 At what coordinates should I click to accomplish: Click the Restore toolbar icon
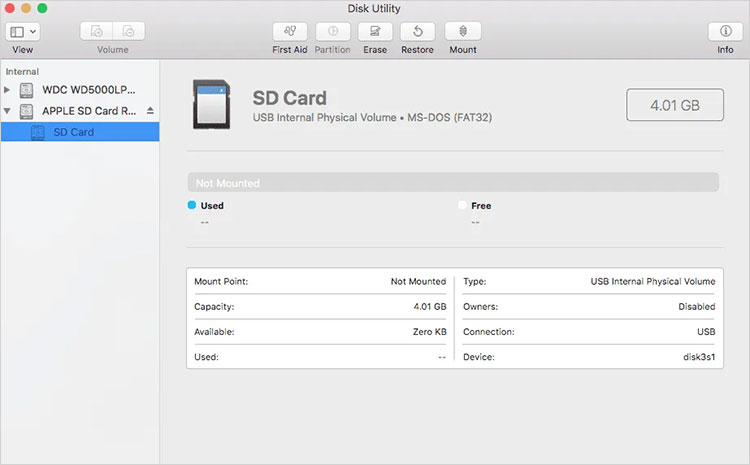tap(417, 32)
